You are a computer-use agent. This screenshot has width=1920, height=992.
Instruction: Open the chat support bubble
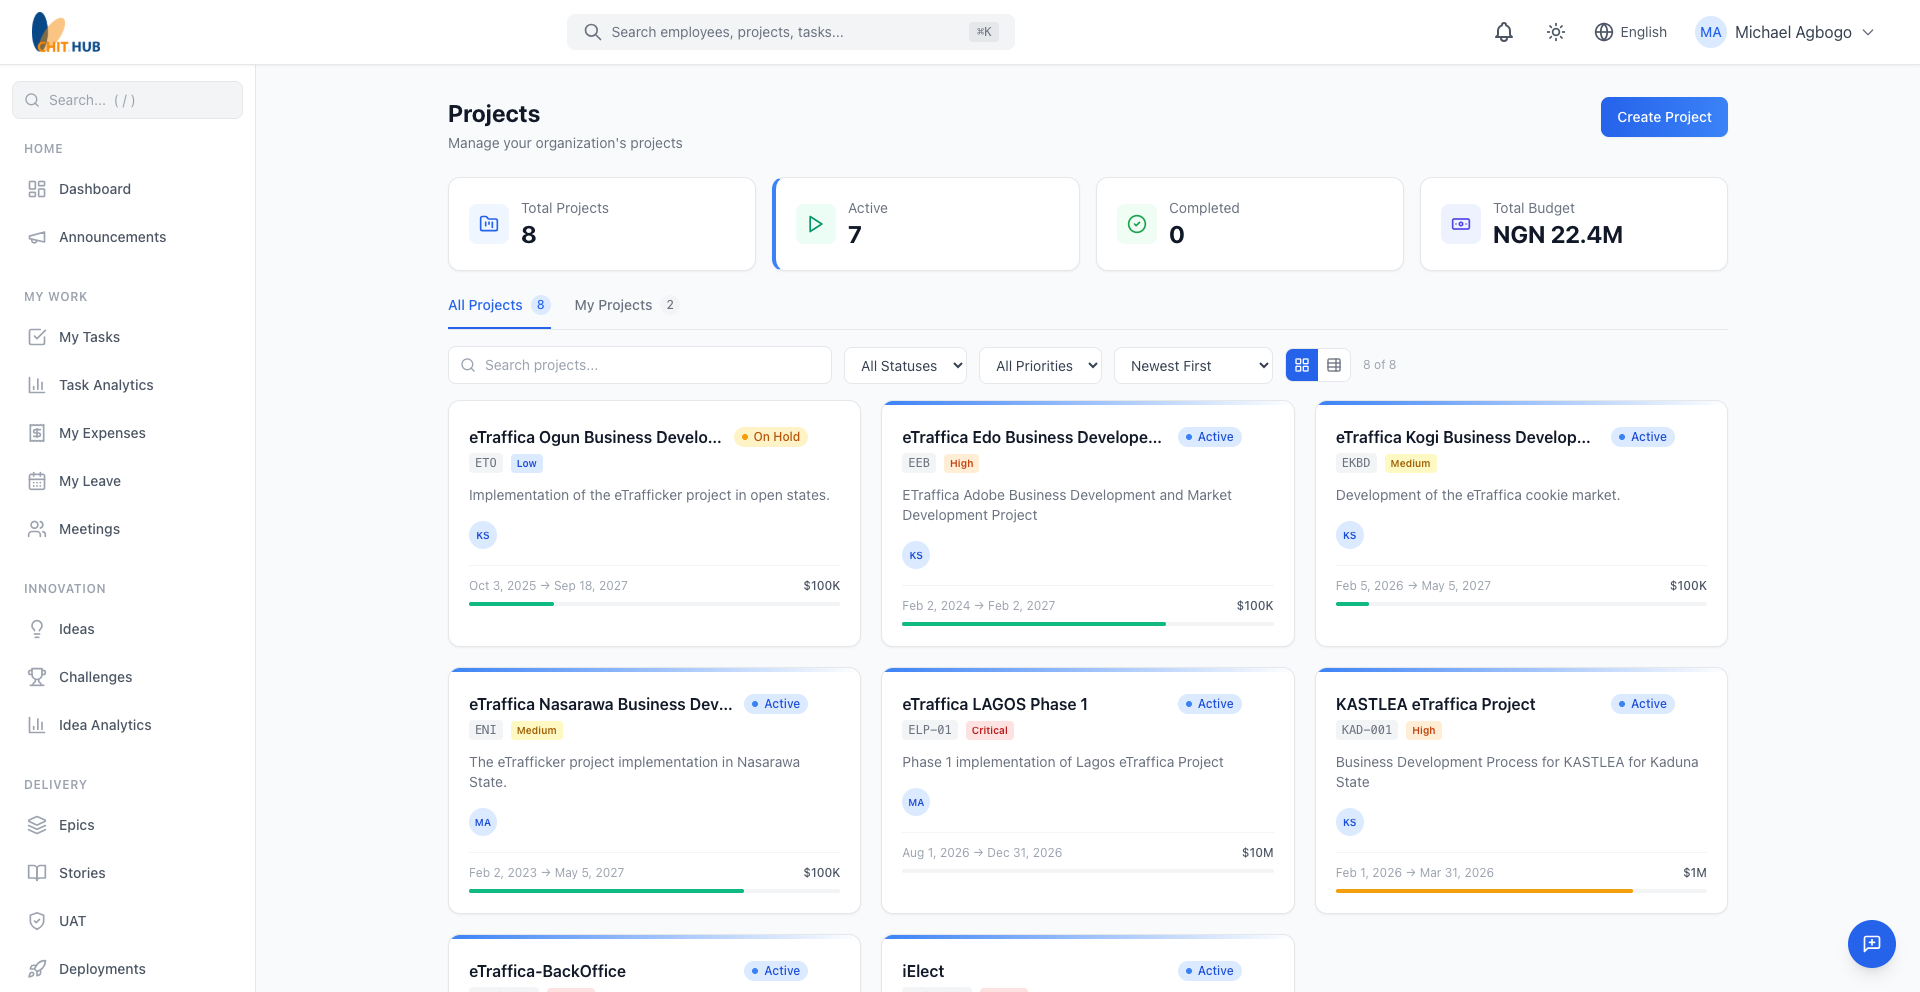(1871, 943)
